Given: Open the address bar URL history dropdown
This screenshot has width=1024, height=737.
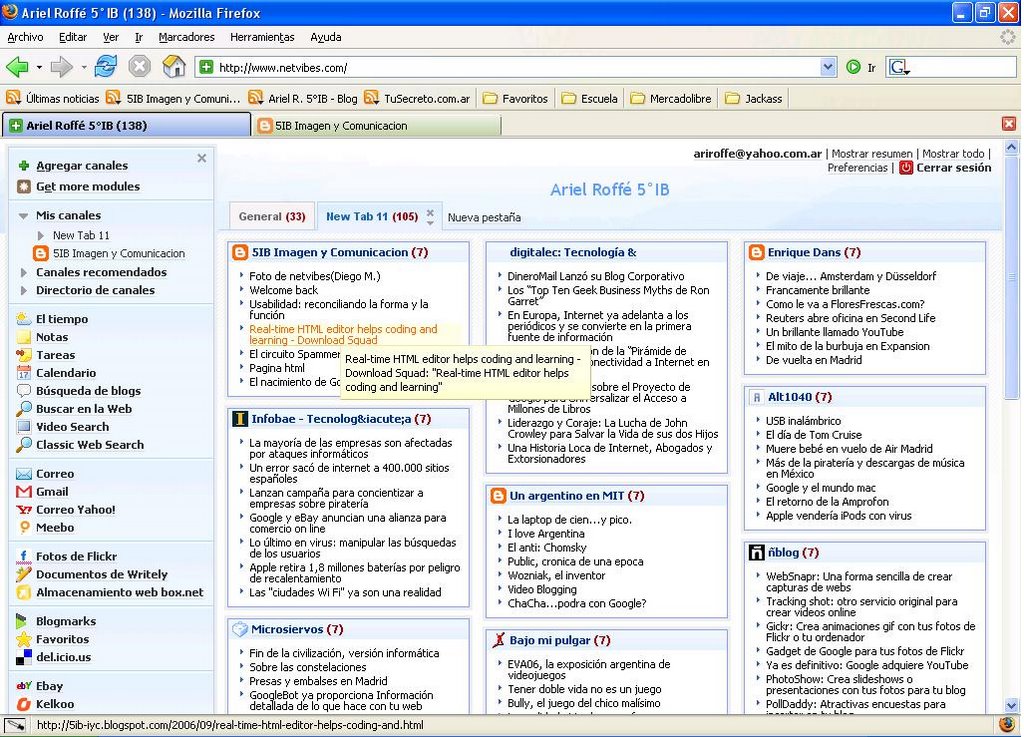Looking at the screenshot, I should pos(827,67).
